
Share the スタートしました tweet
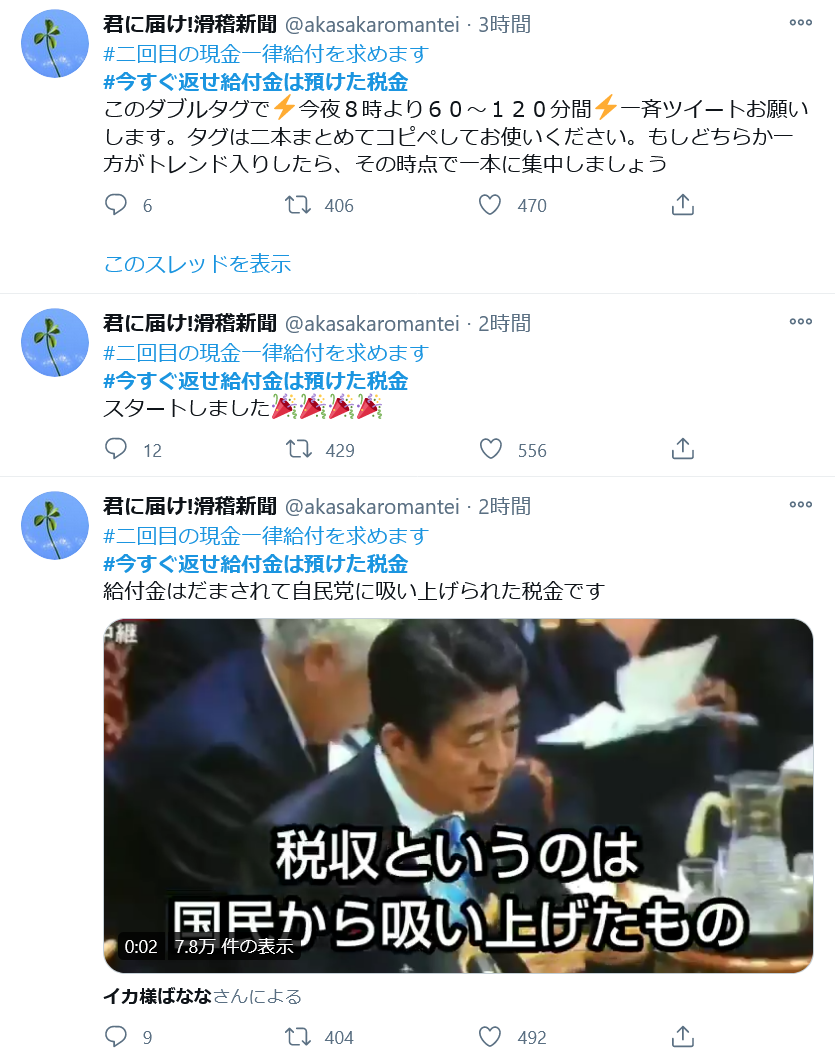tap(682, 449)
